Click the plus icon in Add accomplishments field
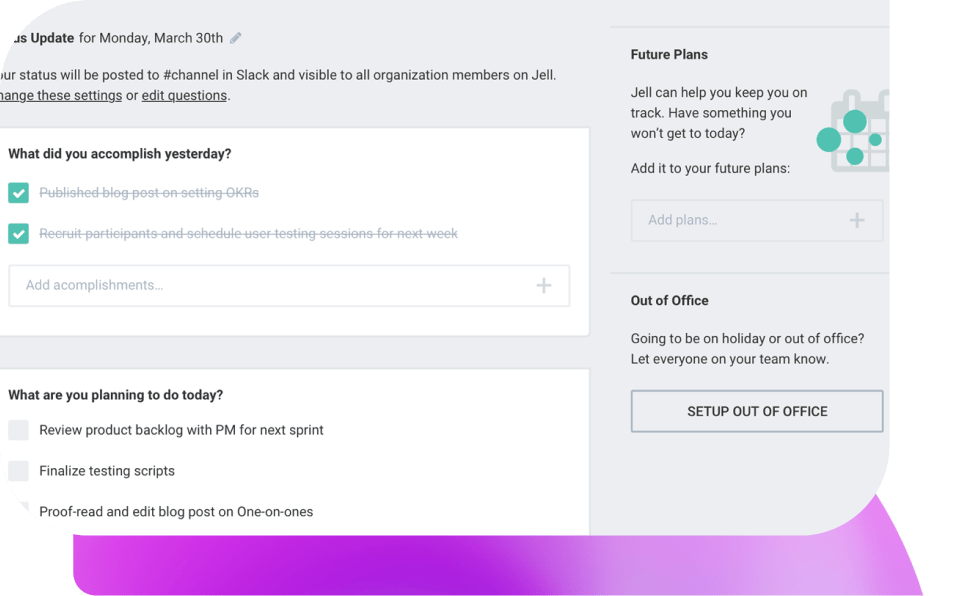The width and height of the screenshot is (966, 596). point(543,285)
